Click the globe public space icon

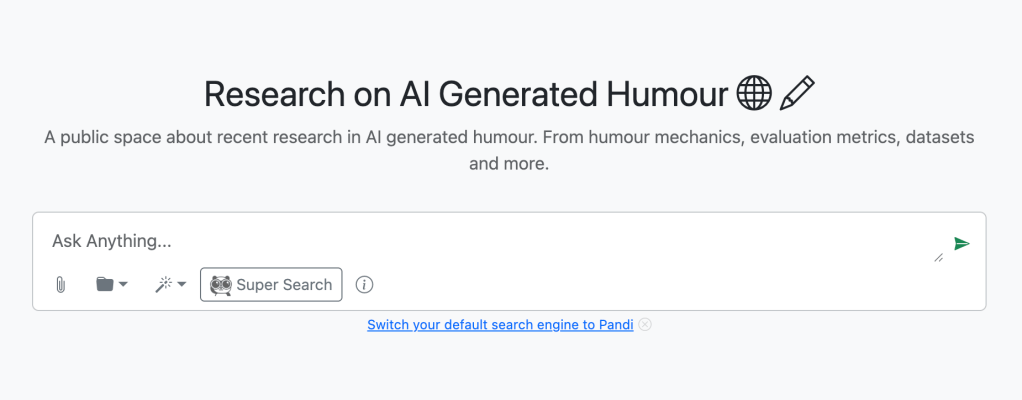point(754,94)
